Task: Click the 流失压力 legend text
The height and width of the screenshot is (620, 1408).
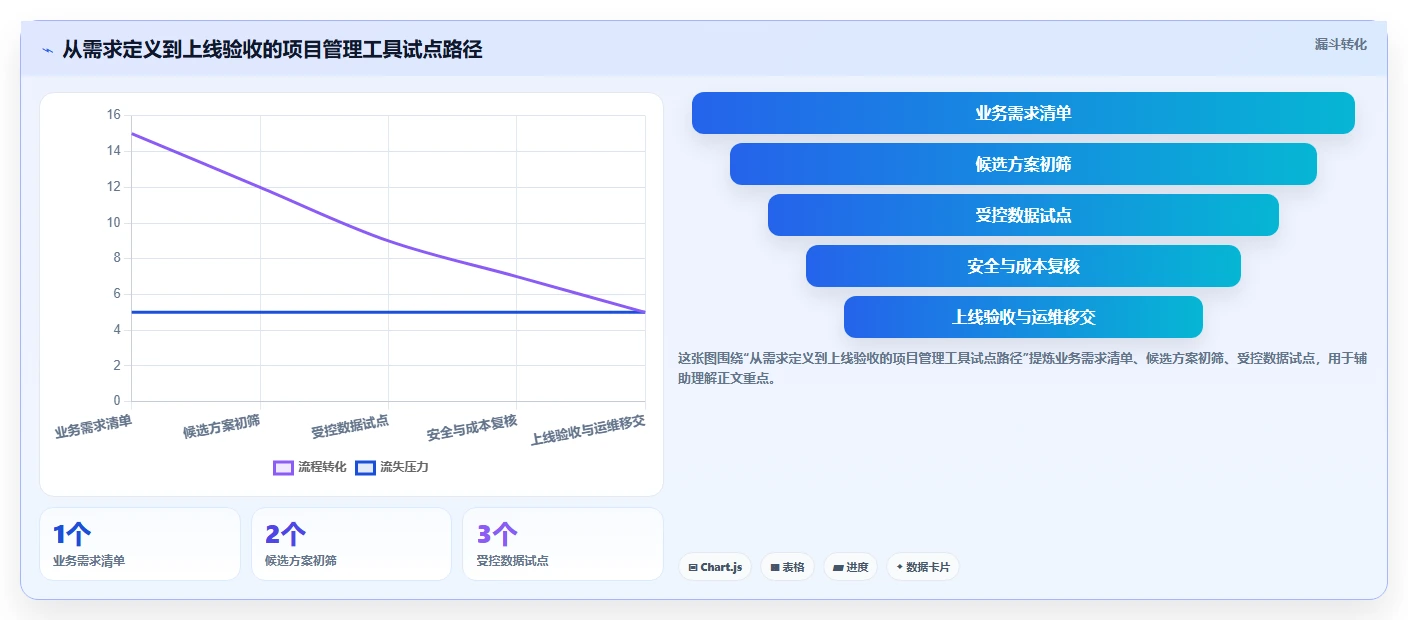Action: click(404, 467)
